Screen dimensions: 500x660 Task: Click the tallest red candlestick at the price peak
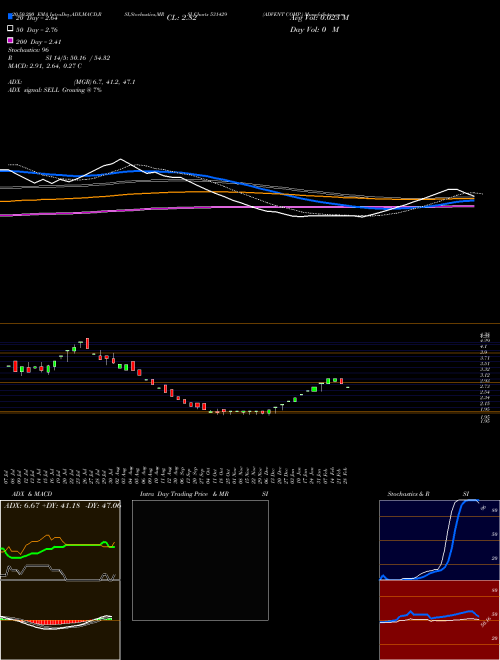[88, 343]
